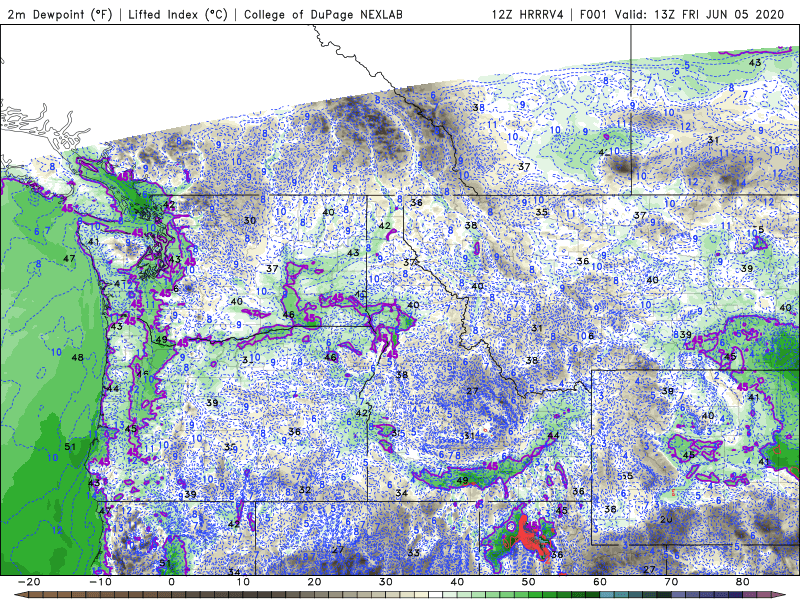800x600 pixels.
Task: Click the 10 tick label on color scale
Action: click(x=243, y=582)
